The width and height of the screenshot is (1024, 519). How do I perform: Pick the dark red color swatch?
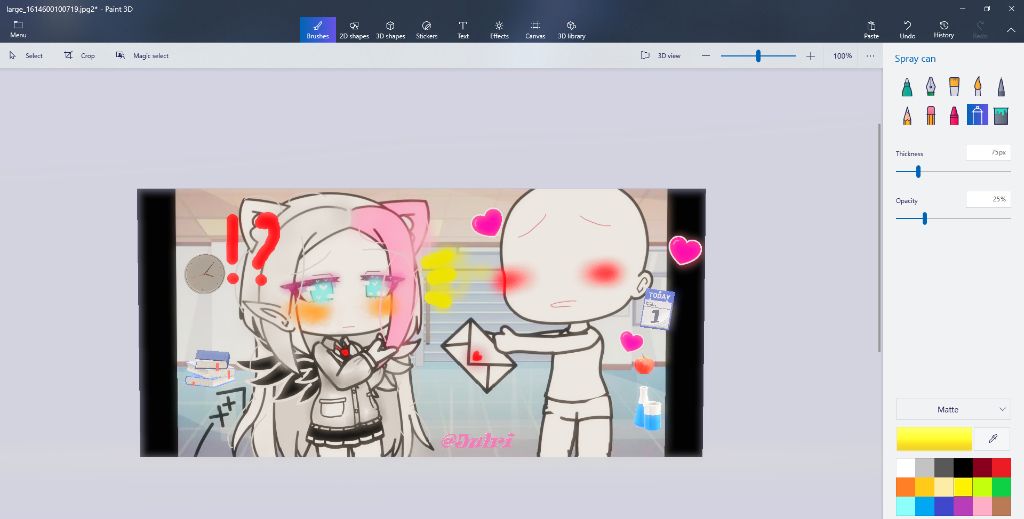tap(982, 468)
